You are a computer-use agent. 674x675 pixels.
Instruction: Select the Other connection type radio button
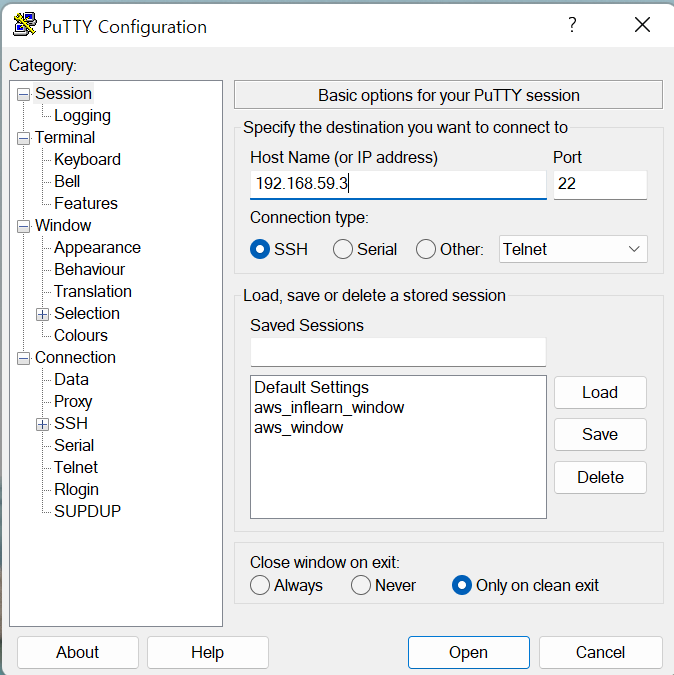[426, 249]
